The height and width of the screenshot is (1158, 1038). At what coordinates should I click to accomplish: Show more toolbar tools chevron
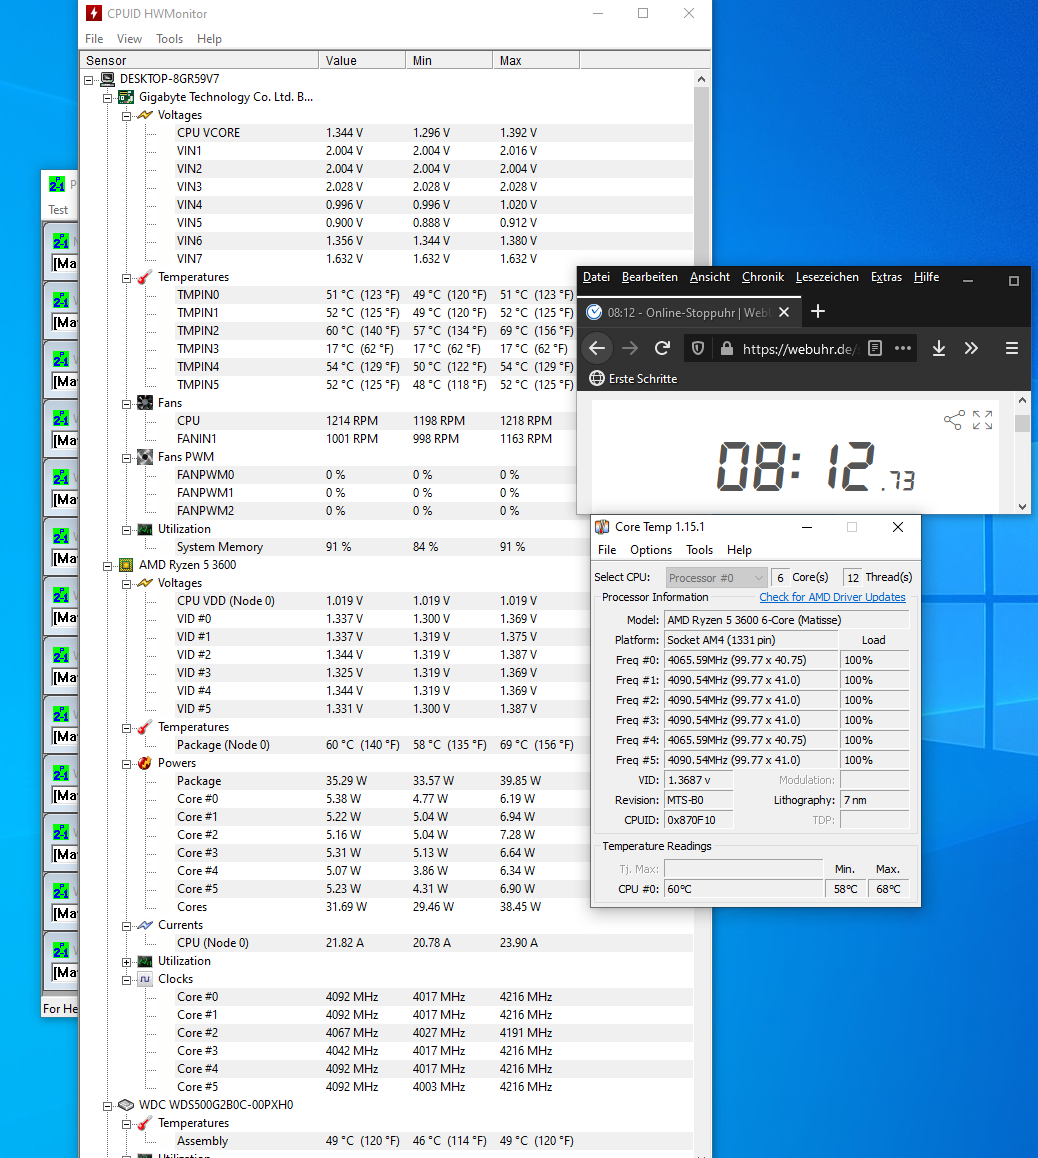(971, 349)
